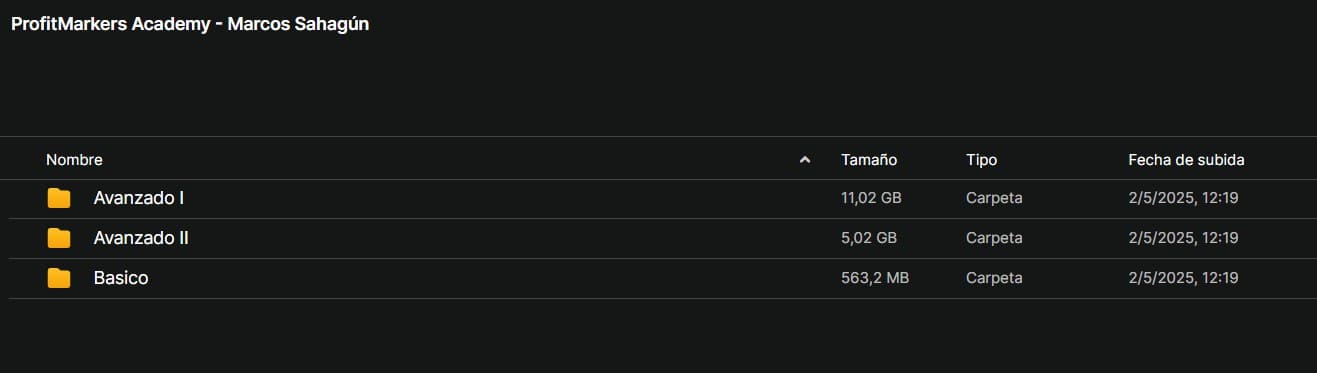1317x373 pixels.
Task: Click the upload date of Basico
Action: (1183, 278)
